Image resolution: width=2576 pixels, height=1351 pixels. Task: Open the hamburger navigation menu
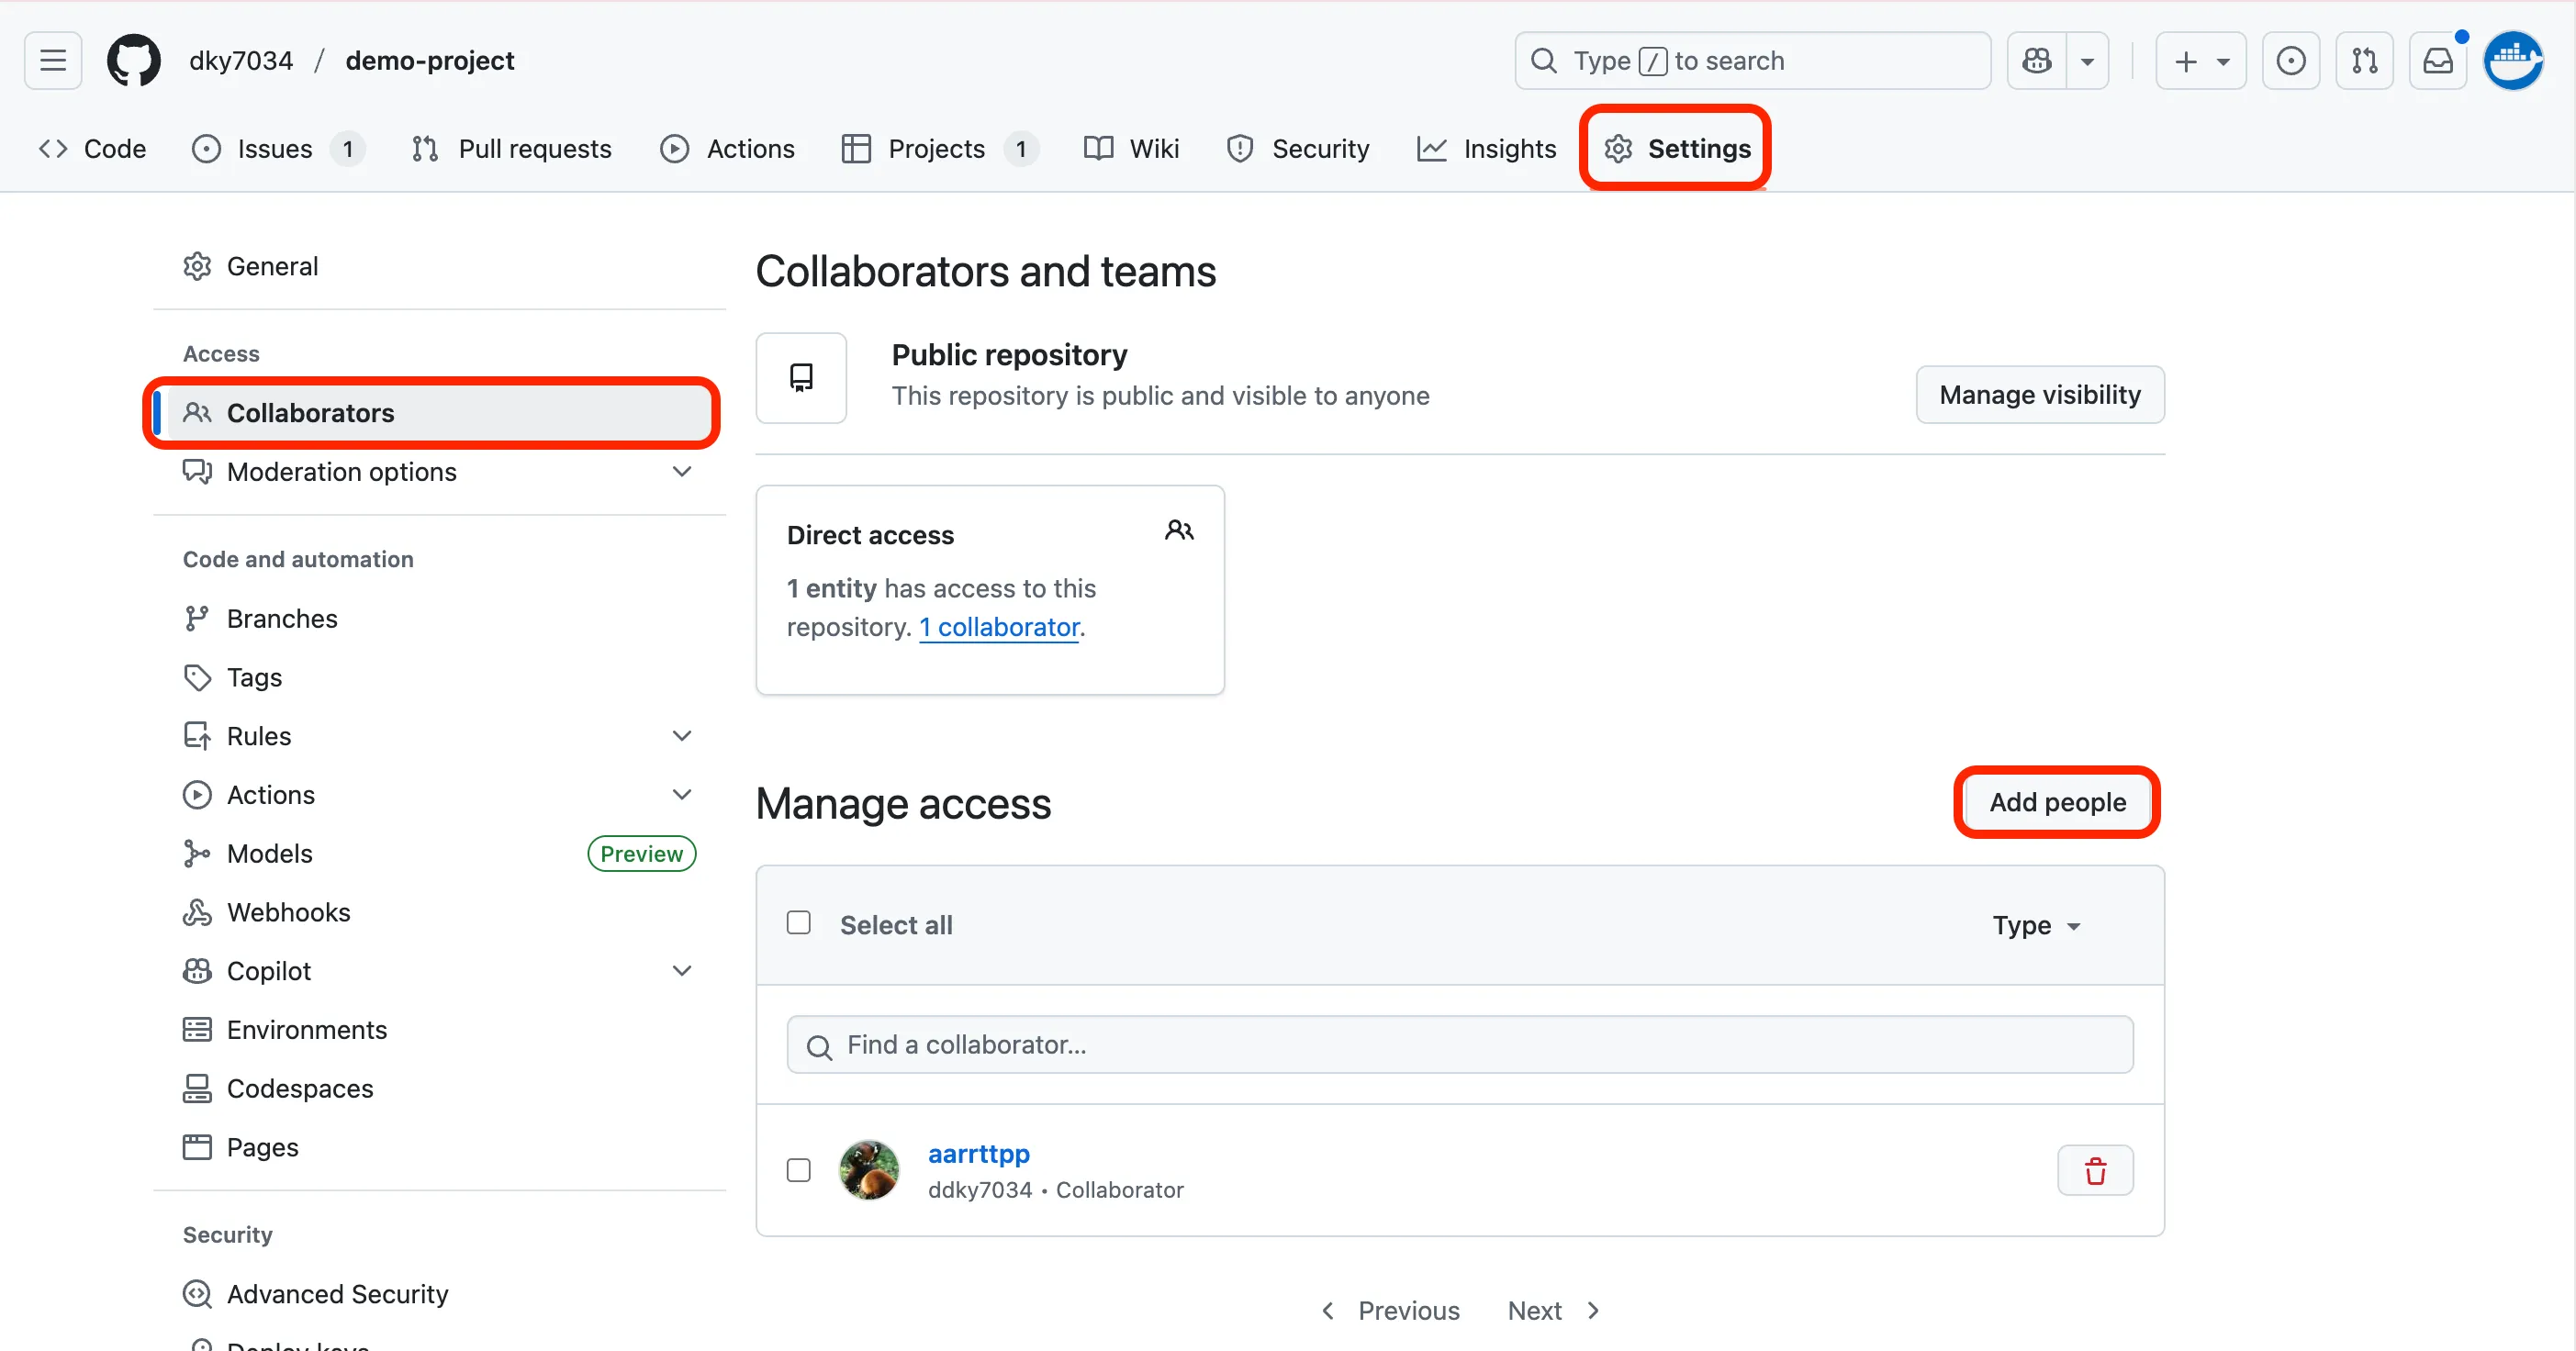pyautogui.click(x=53, y=61)
